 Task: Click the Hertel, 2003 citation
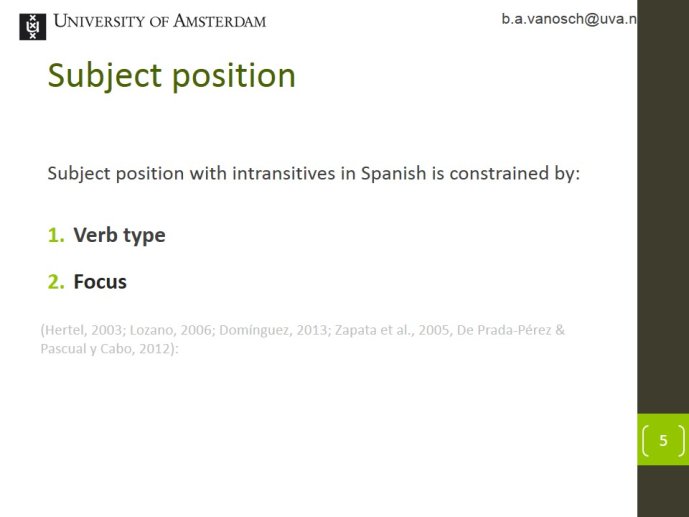pos(83,330)
